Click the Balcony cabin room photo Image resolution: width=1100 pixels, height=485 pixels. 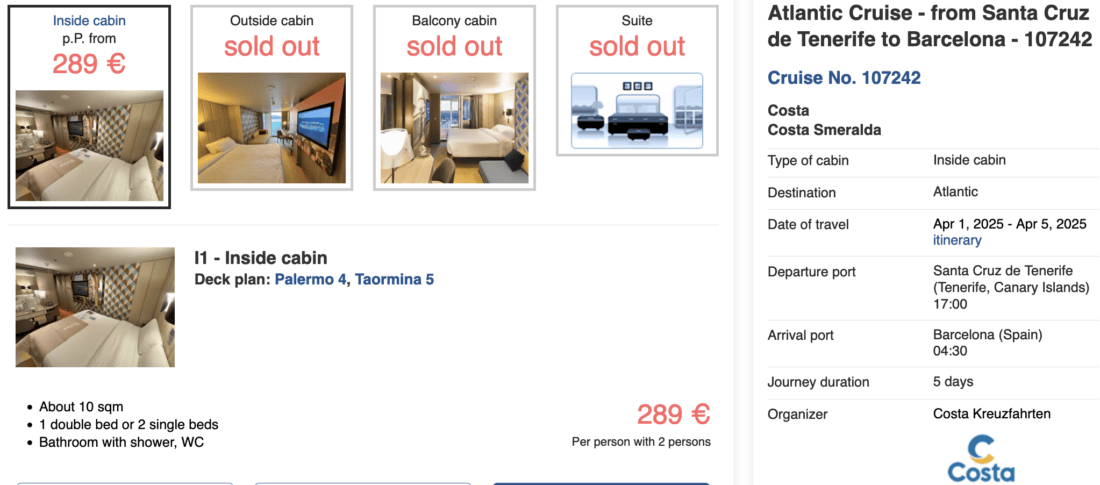(455, 127)
